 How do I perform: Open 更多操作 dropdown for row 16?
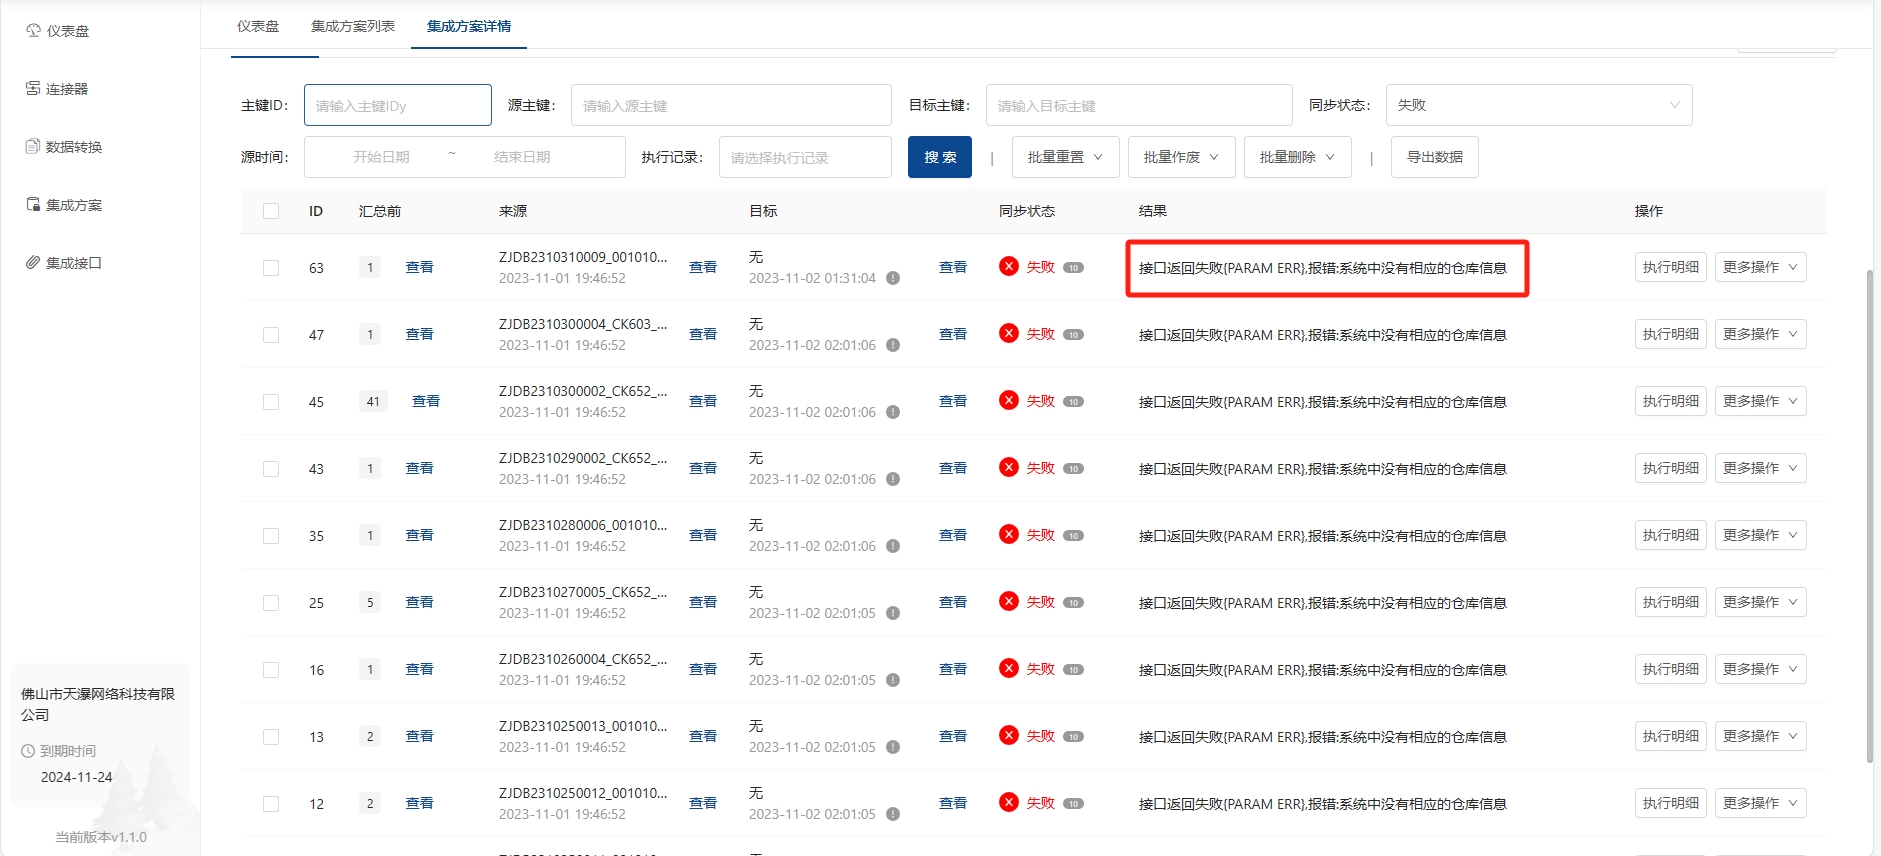(1760, 669)
